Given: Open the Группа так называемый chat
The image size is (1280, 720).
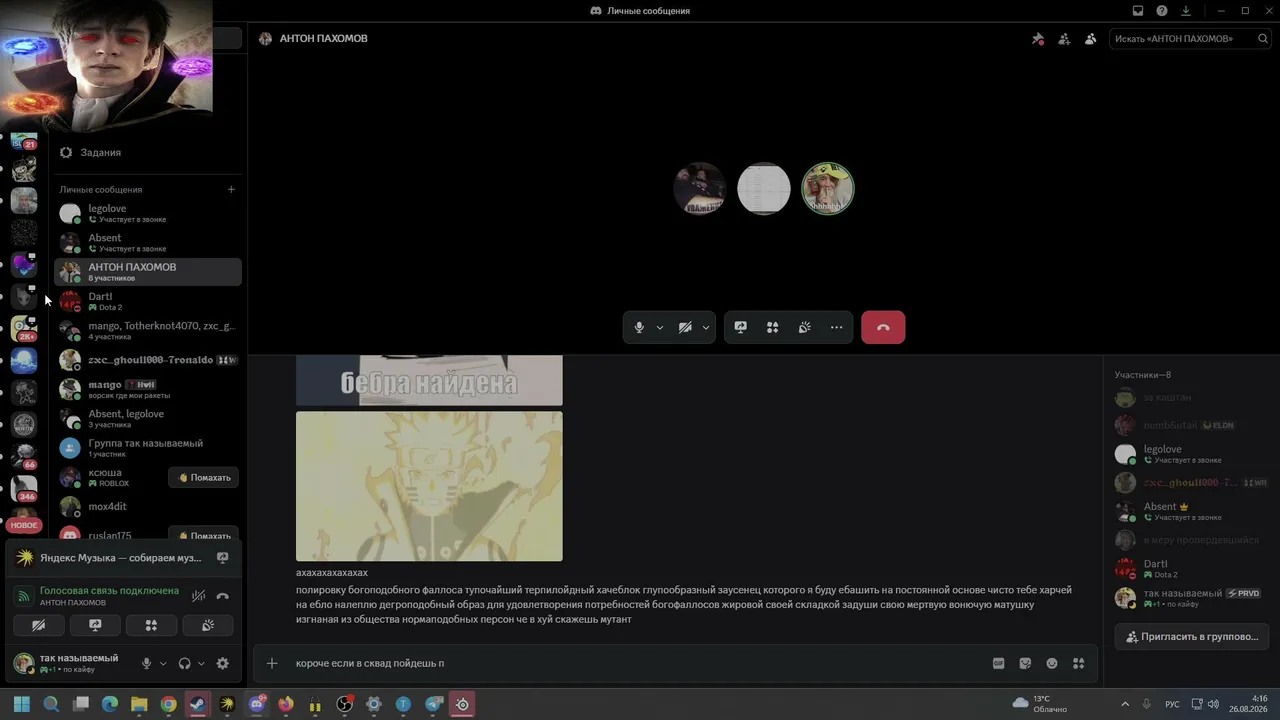Looking at the screenshot, I should tap(148, 447).
